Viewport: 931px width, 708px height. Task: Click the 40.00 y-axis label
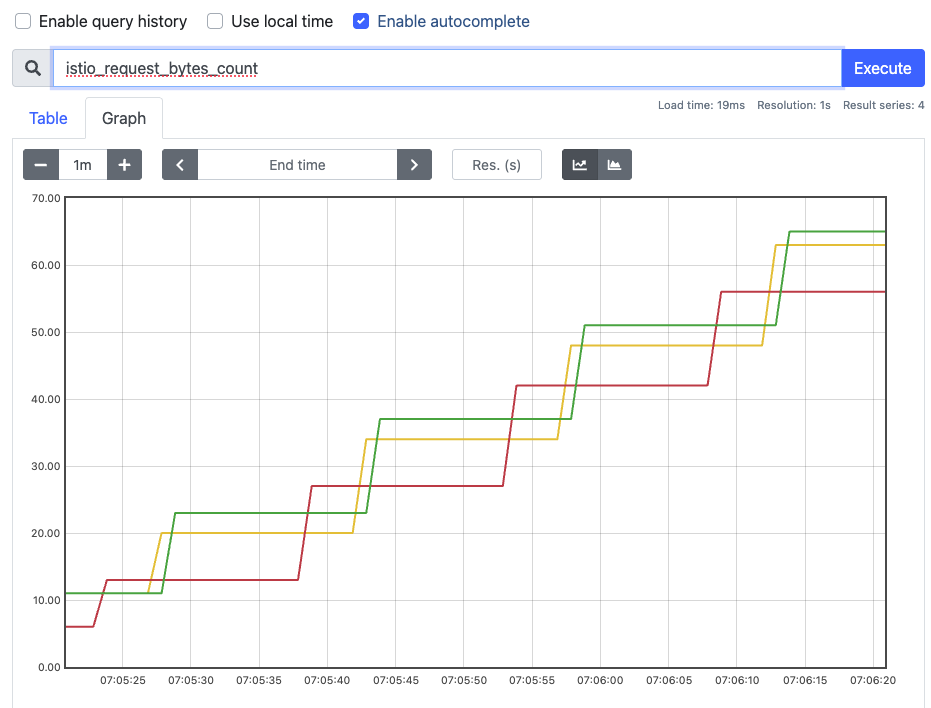click(46, 400)
